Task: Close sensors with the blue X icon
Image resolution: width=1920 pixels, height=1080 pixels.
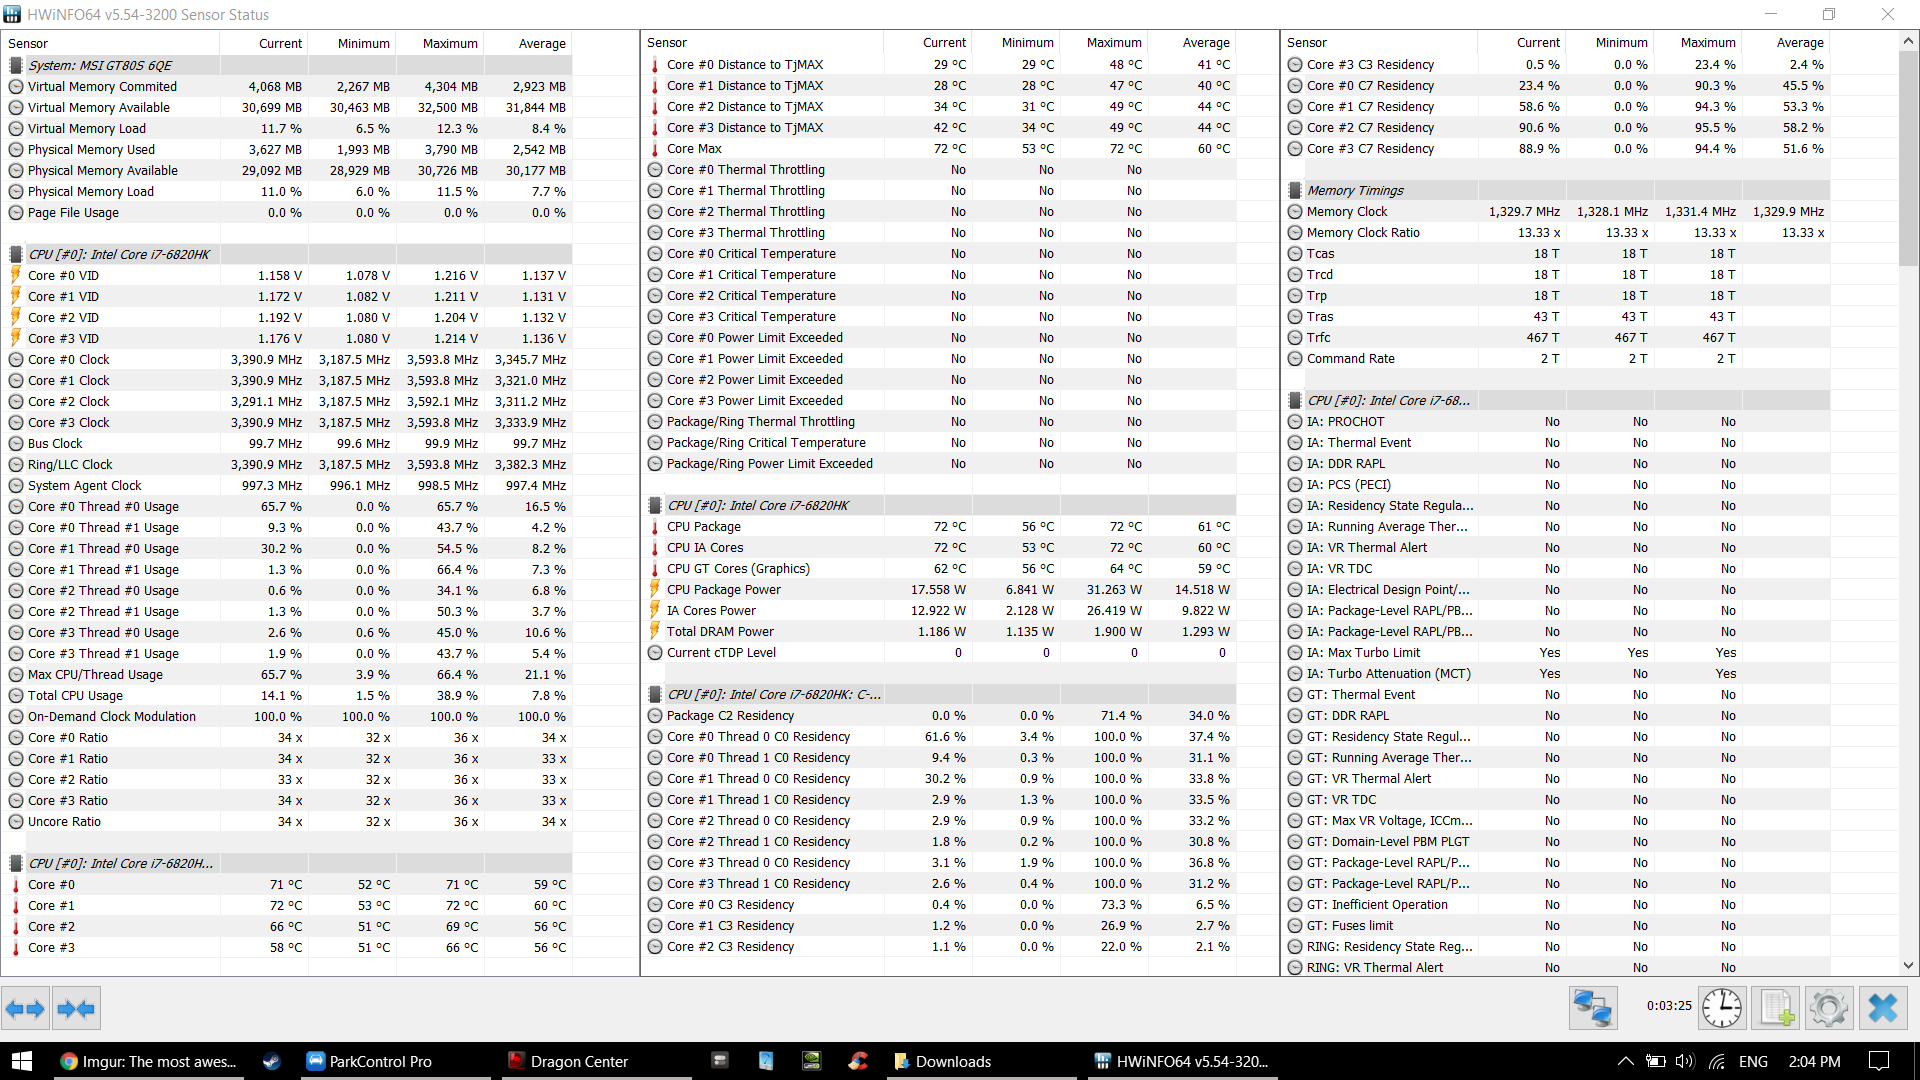Action: [x=1883, y=1008]
